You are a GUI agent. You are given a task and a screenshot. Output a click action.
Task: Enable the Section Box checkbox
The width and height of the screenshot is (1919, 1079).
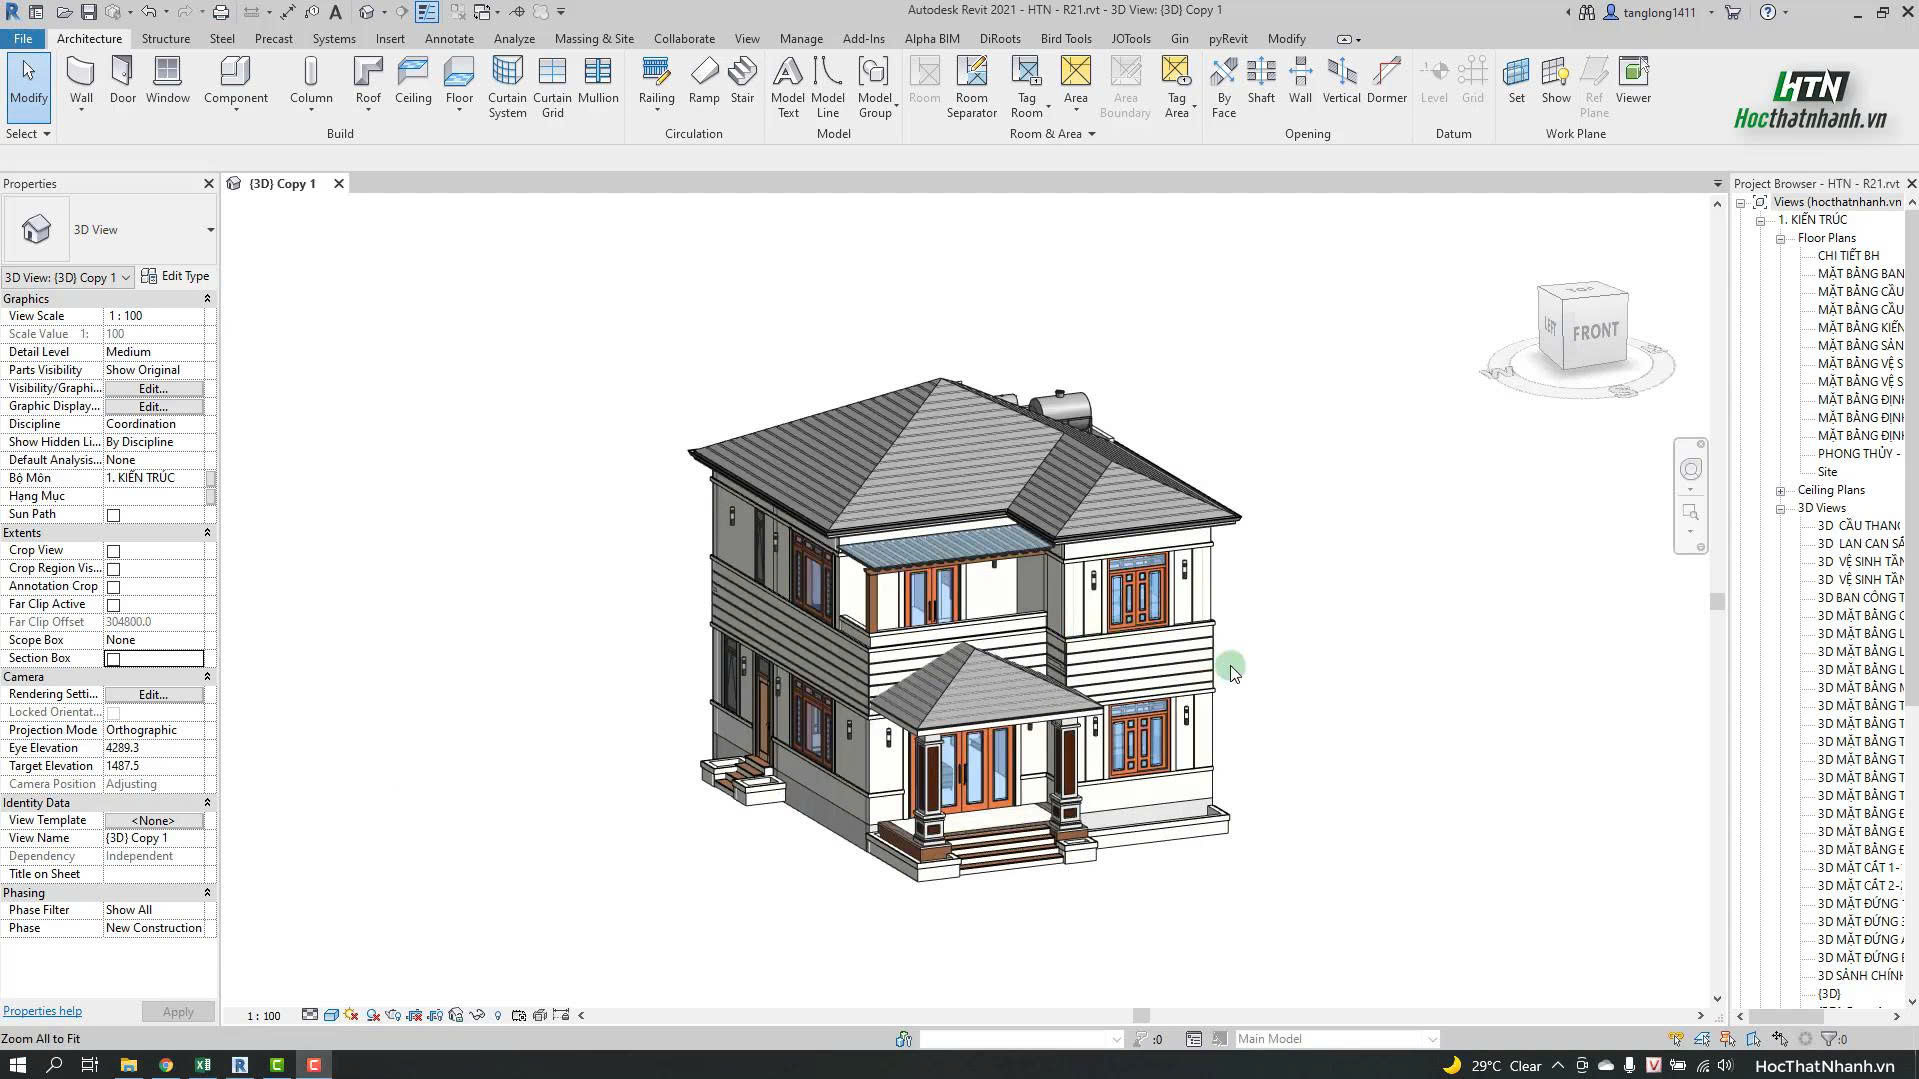tap(113, 659)
